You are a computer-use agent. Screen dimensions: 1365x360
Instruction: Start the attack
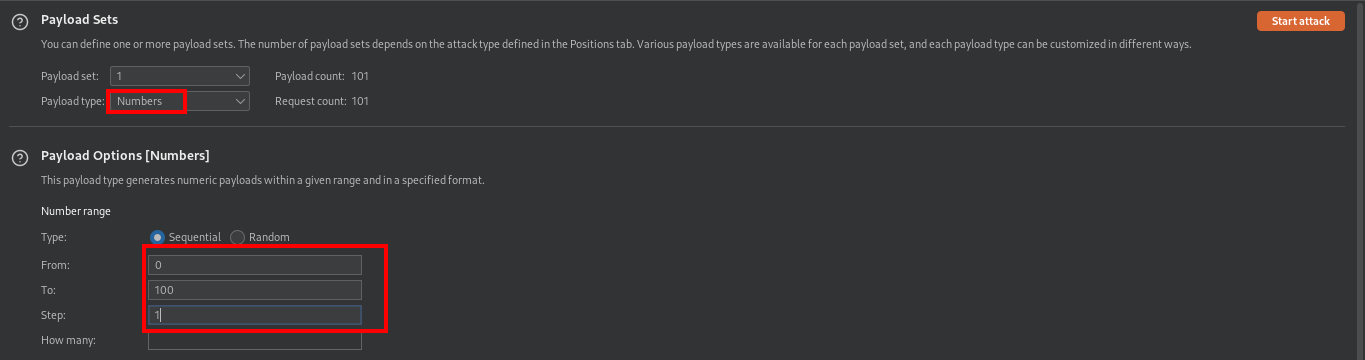click(1300, 21)
